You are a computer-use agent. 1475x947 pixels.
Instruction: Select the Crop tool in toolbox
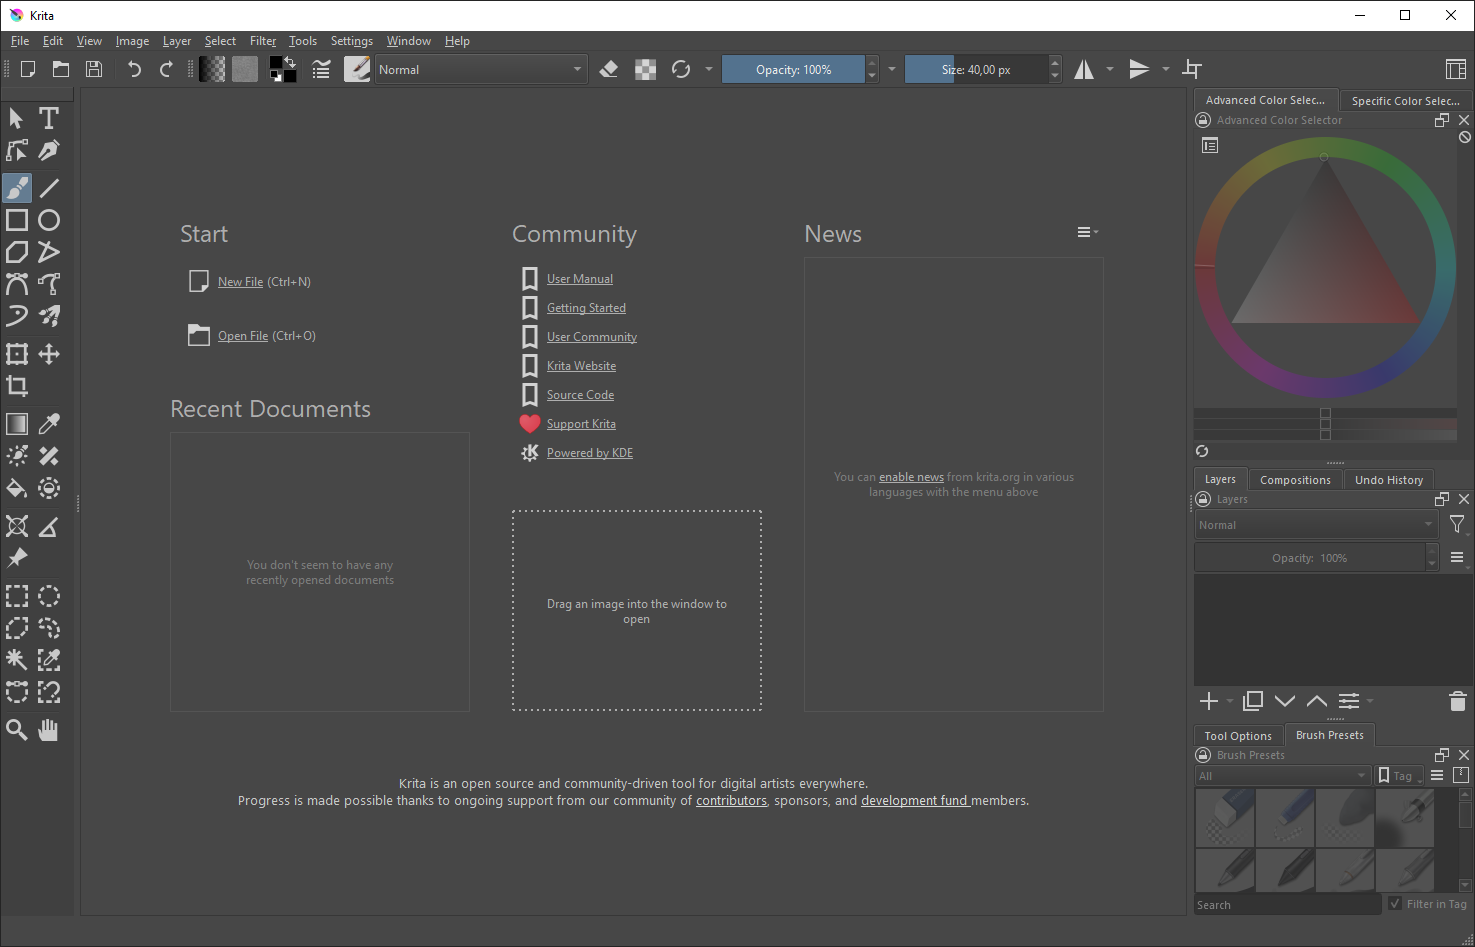coord(17,386)
